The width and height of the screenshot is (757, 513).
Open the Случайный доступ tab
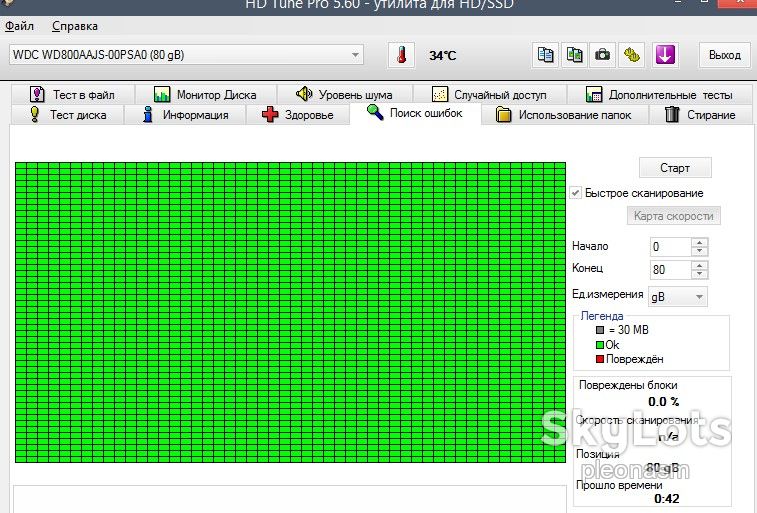[x=490, y=94]
